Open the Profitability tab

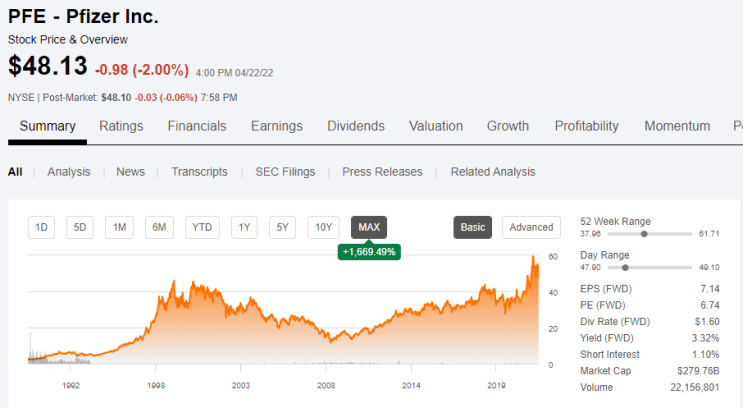tap(587, 126)
